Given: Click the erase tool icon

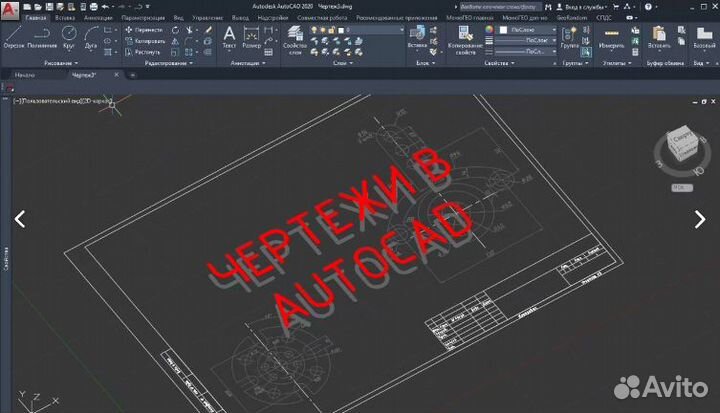Looking at the screenshot, I should 208,30.
